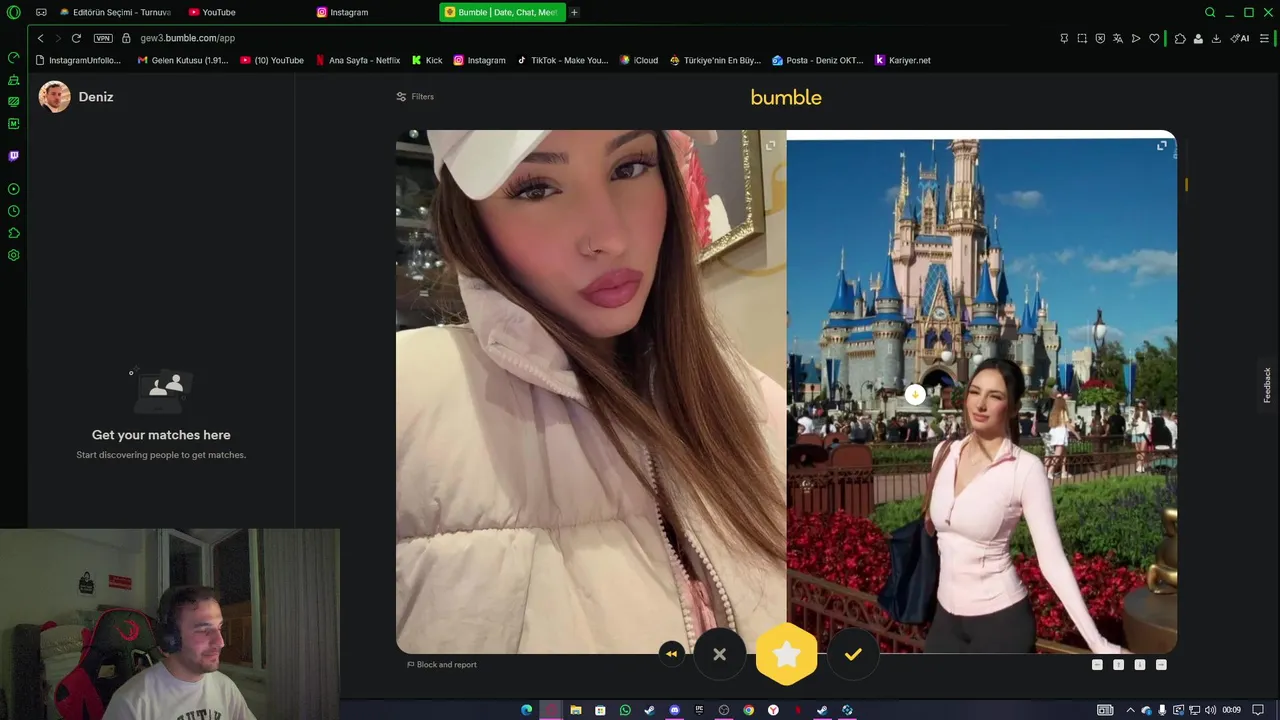The width and height of the screenshot is (1280, 720).
Task: Open Google Chrome from the taskbar
Action: pos(748,710)
